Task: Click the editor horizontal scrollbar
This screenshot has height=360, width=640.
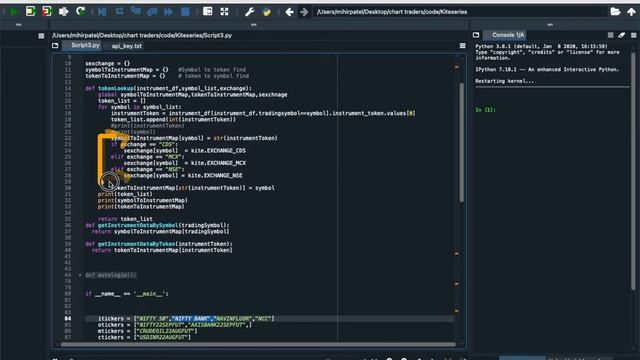Action: click(258, 344)
